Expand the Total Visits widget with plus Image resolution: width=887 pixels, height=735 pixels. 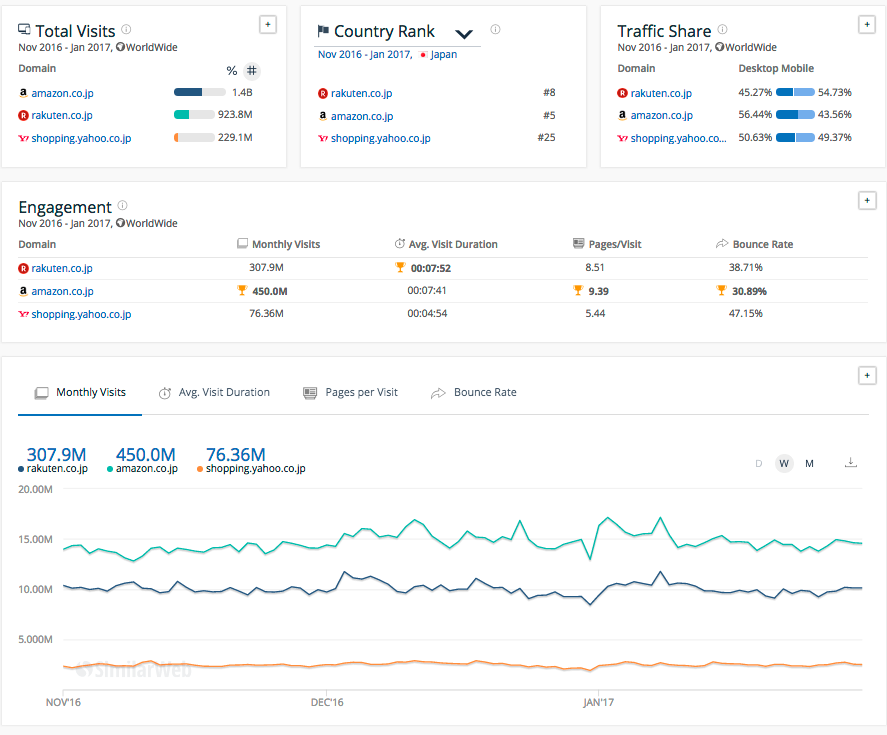tap(268, 24)
